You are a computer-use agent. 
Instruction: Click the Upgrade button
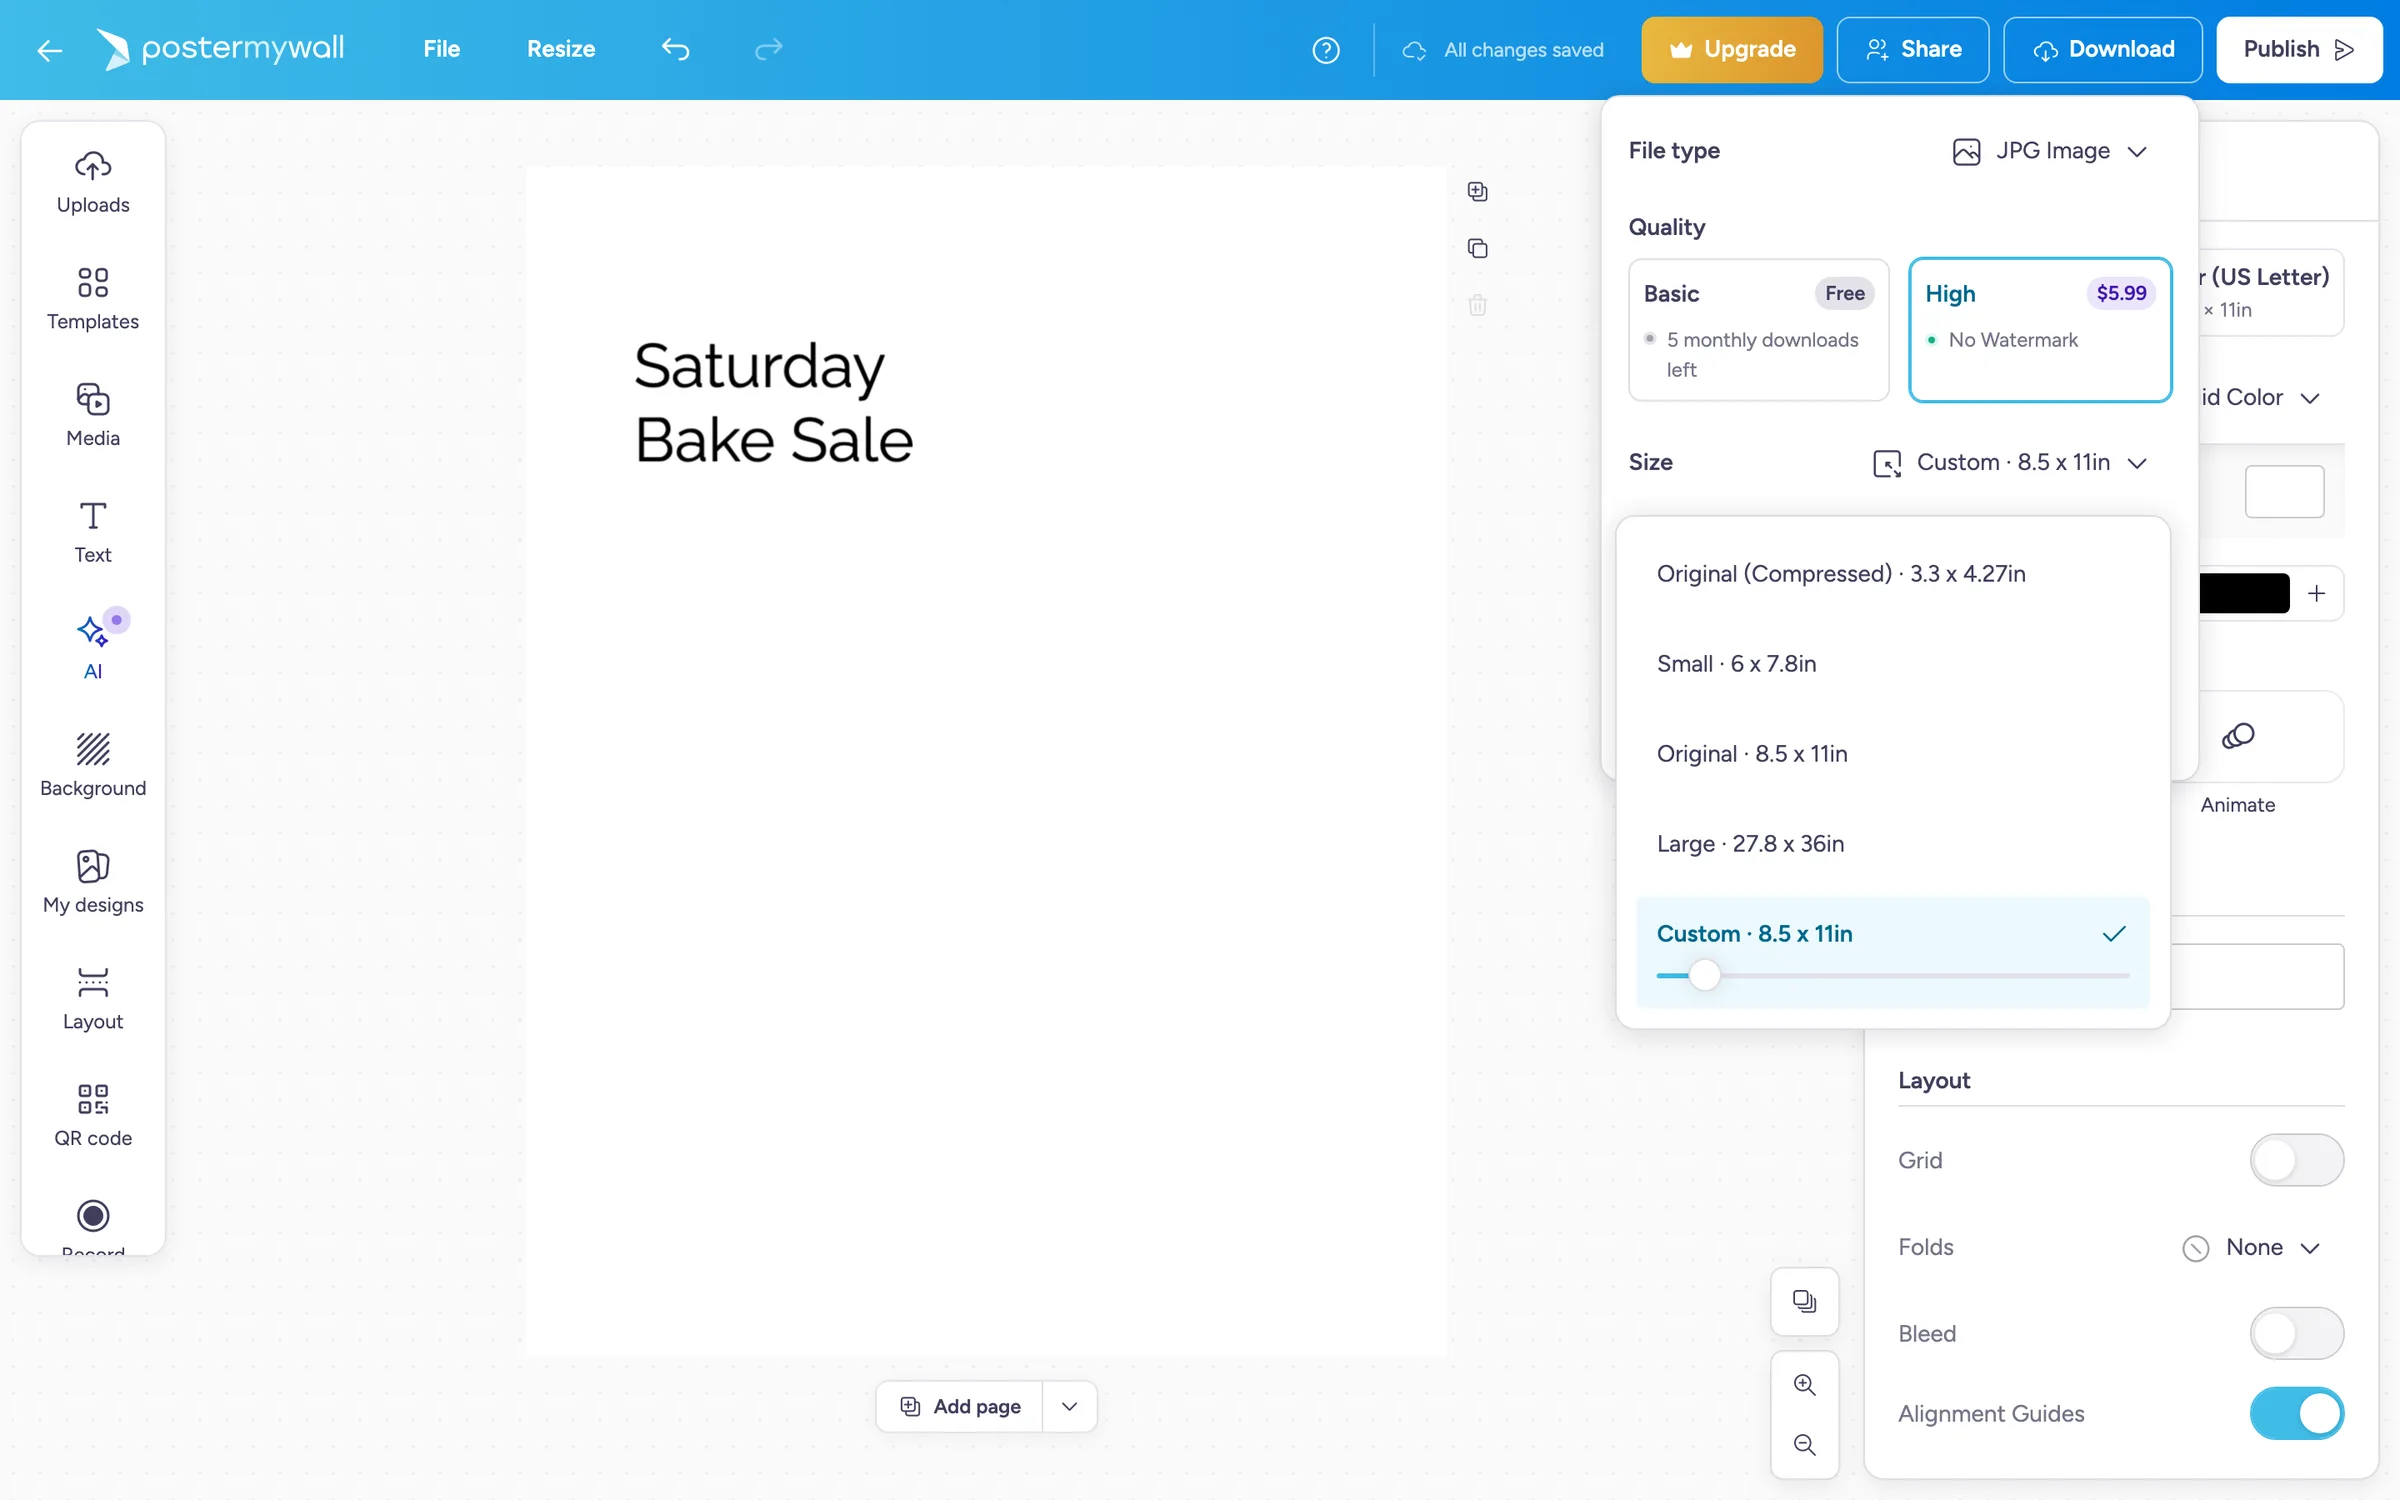(x=1732, y=49)
